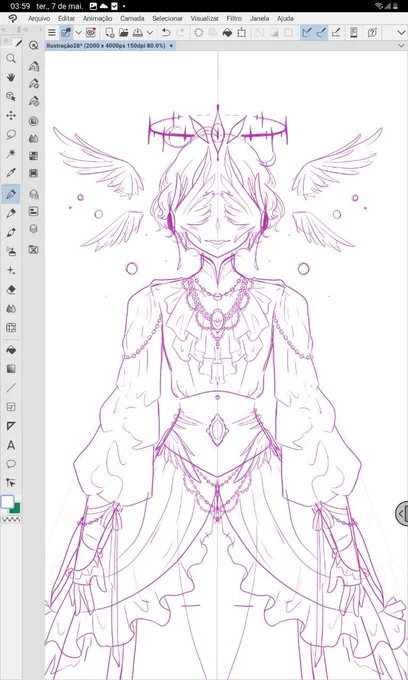Screen dimensions: 408x680
Task: Toggle Snap to Grid button
Action: (337, 33)
